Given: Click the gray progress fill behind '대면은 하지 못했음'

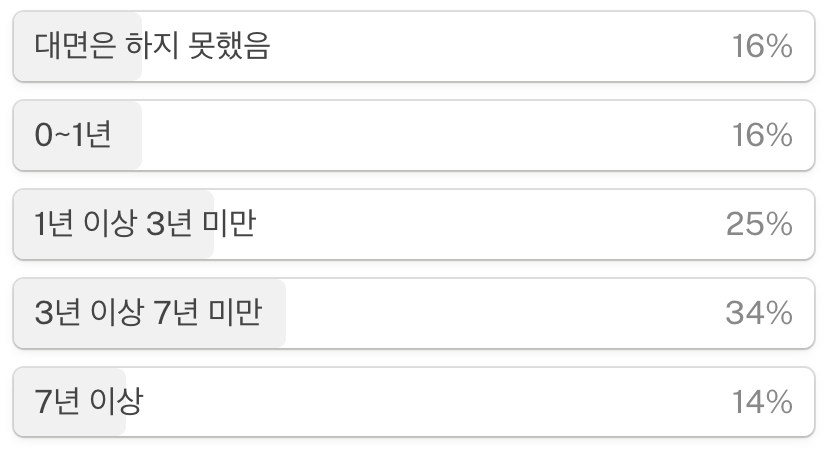Looking at the screenshot, I should 78,46.
